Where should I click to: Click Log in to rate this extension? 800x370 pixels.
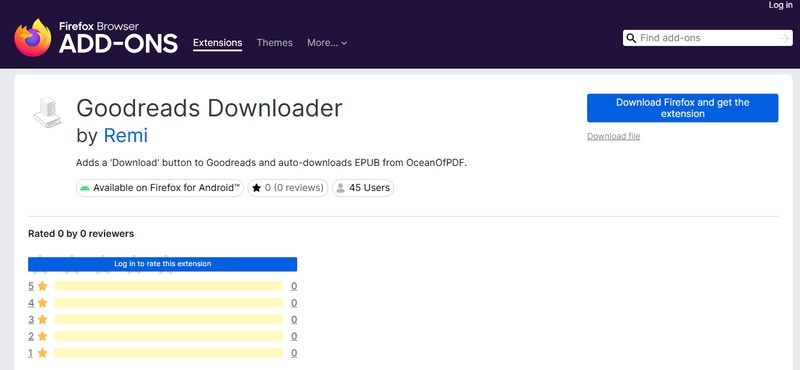(162, 264)
